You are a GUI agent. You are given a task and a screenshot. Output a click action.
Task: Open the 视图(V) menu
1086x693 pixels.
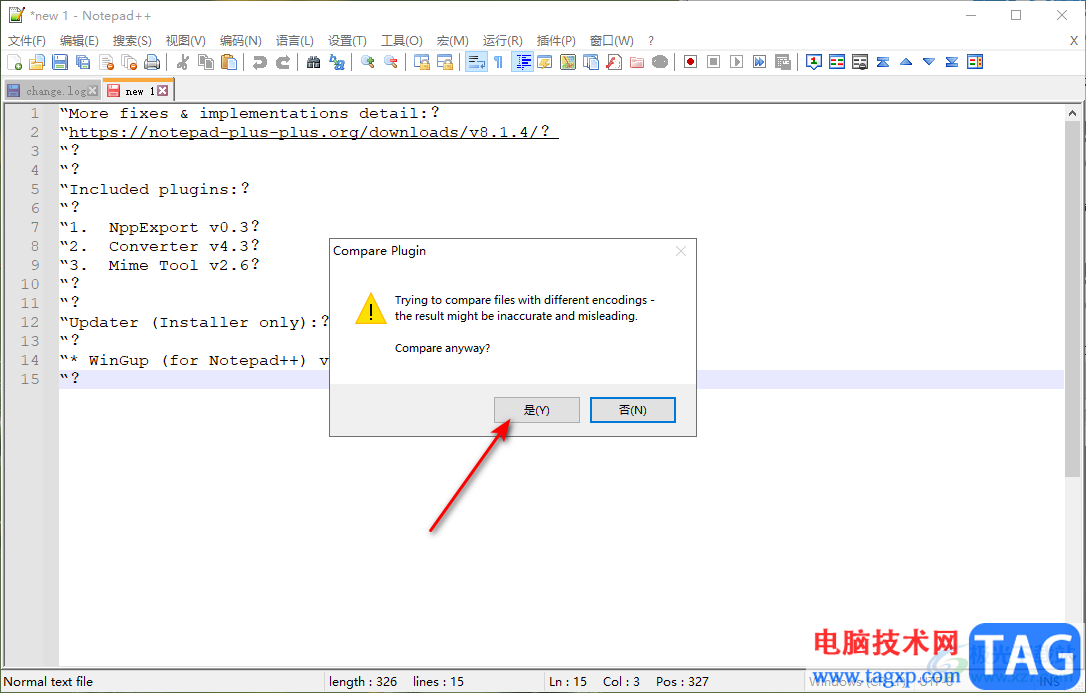click(186, 41)
